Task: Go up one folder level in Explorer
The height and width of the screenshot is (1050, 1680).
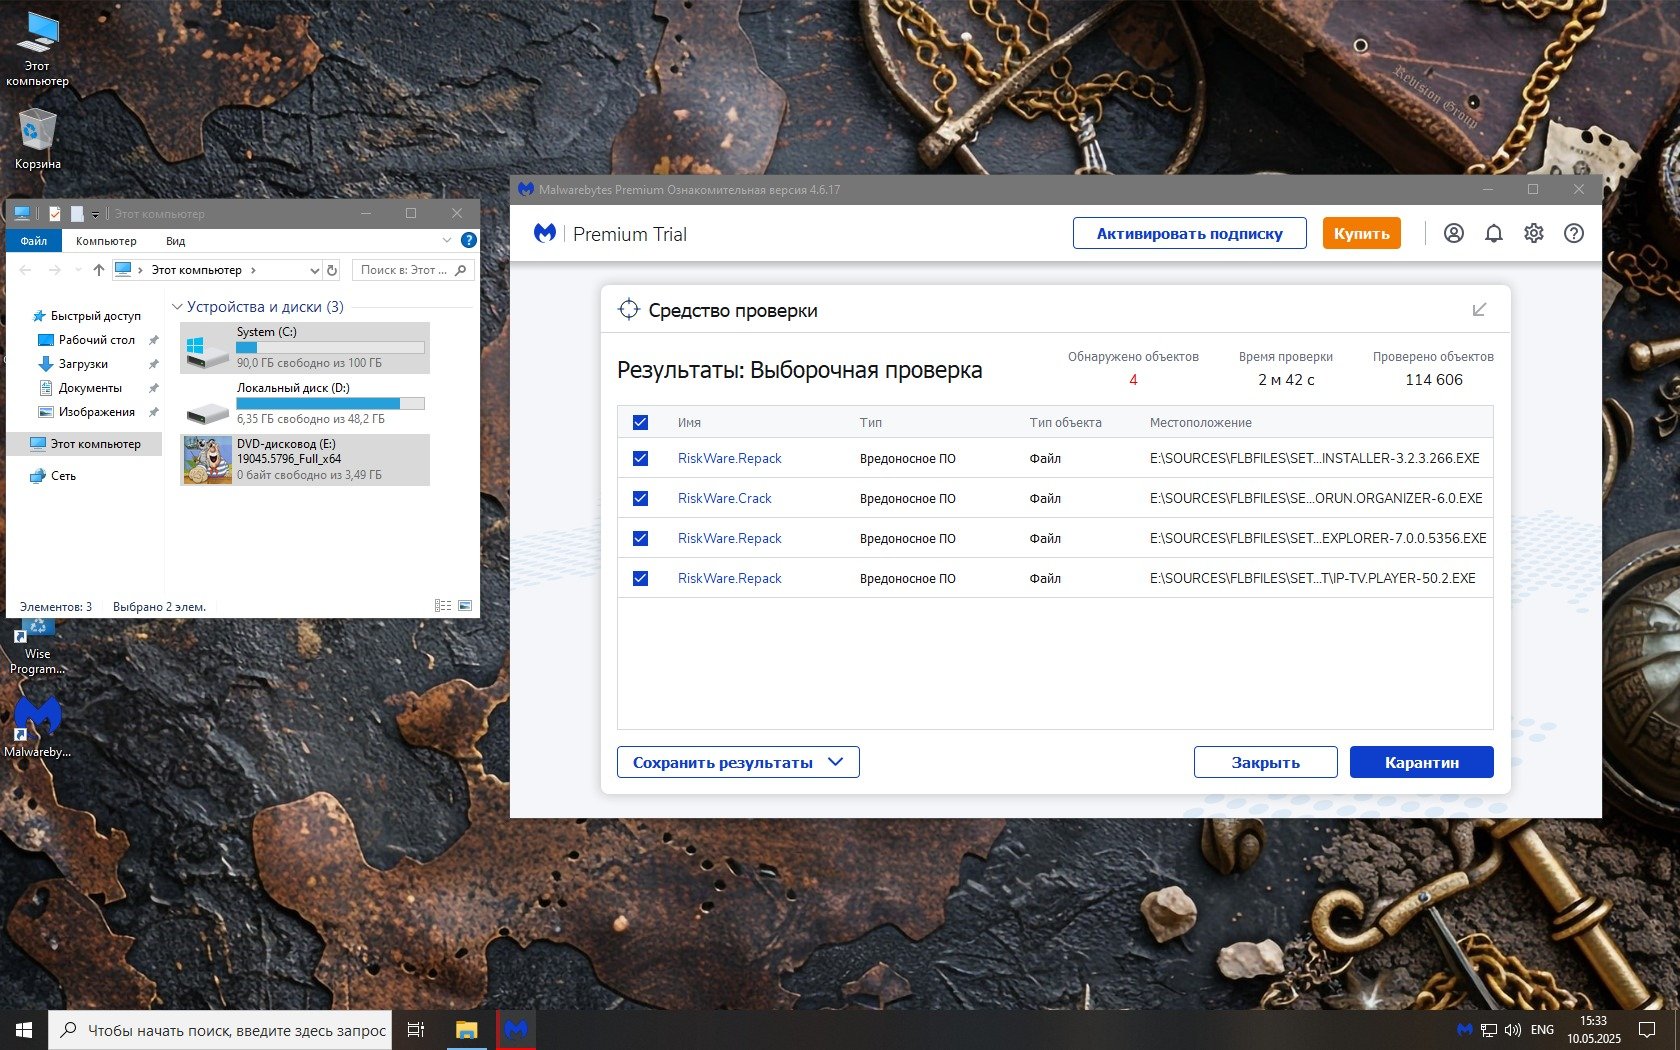Action: (98, 270)
